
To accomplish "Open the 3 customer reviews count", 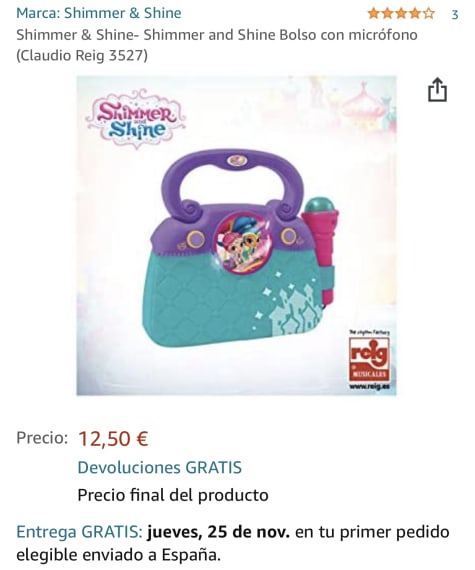I will 455,15.
